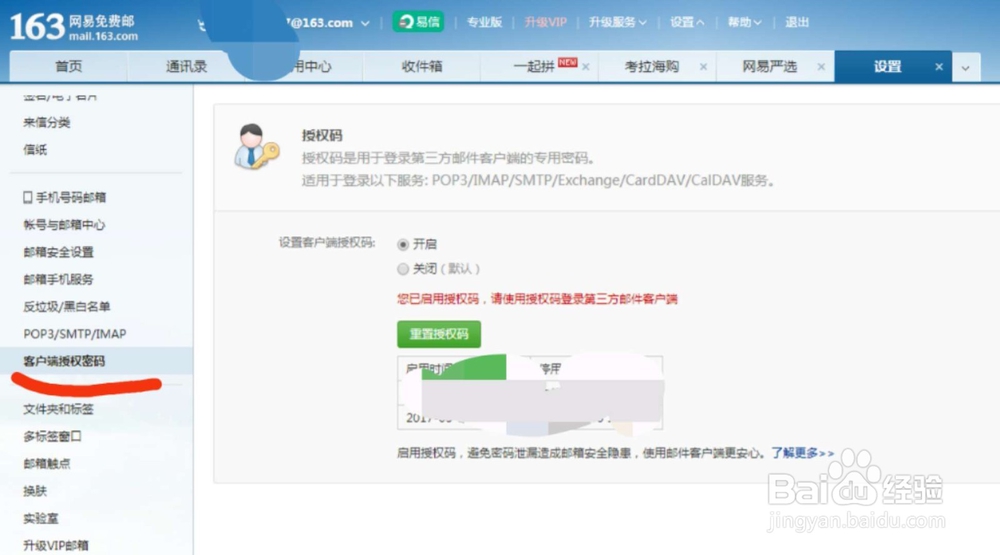Close the 网易严选 tab

pos(821,67)
